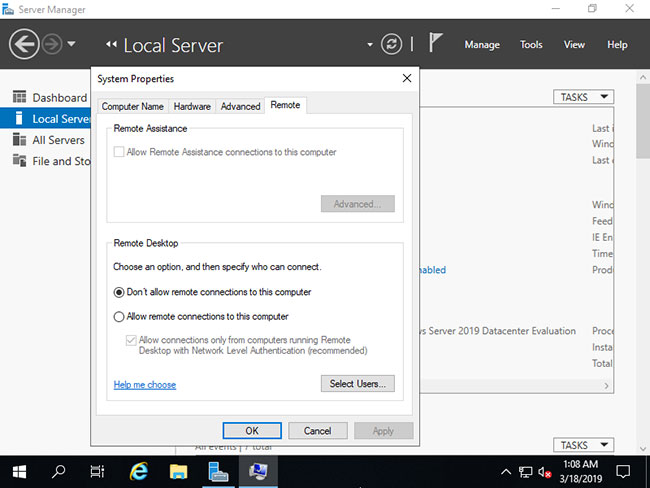
Task: Switch to the Hardware tab
Action: pyautogui.click(x=192, y=107)
